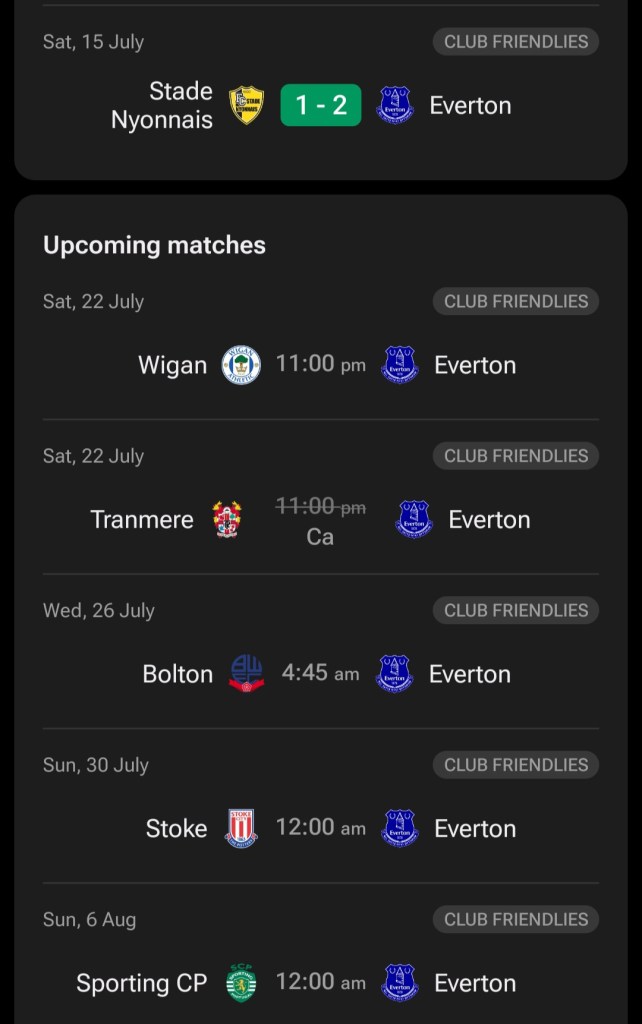Click Everton crest in Wigan match
This screenshot has height=1024, width=642.
[400, 365]
